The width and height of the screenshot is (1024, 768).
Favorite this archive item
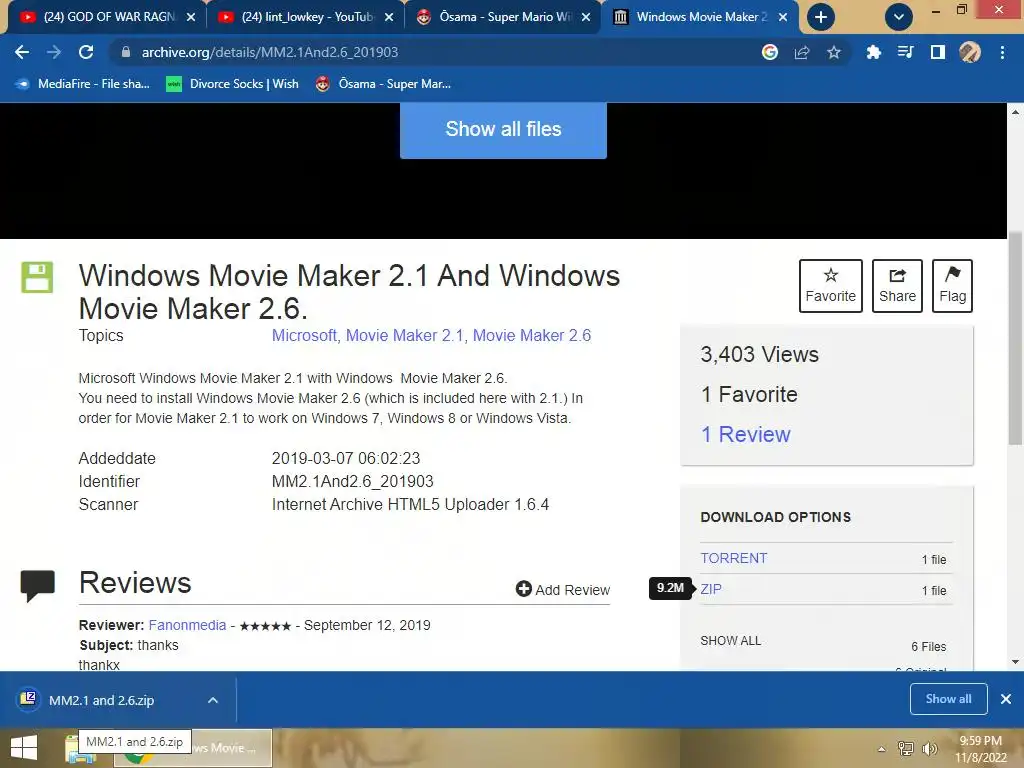coord(831,286)
